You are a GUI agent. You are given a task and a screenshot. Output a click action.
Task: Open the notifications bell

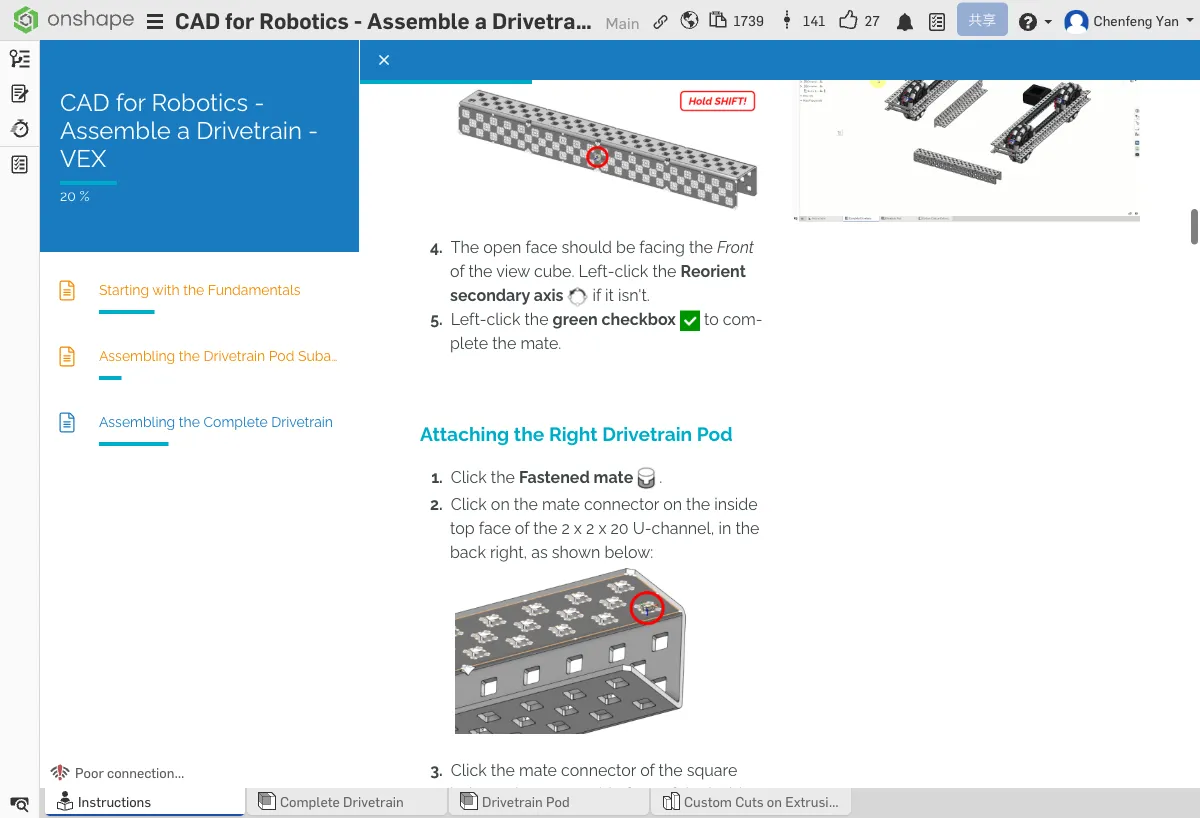905,22
